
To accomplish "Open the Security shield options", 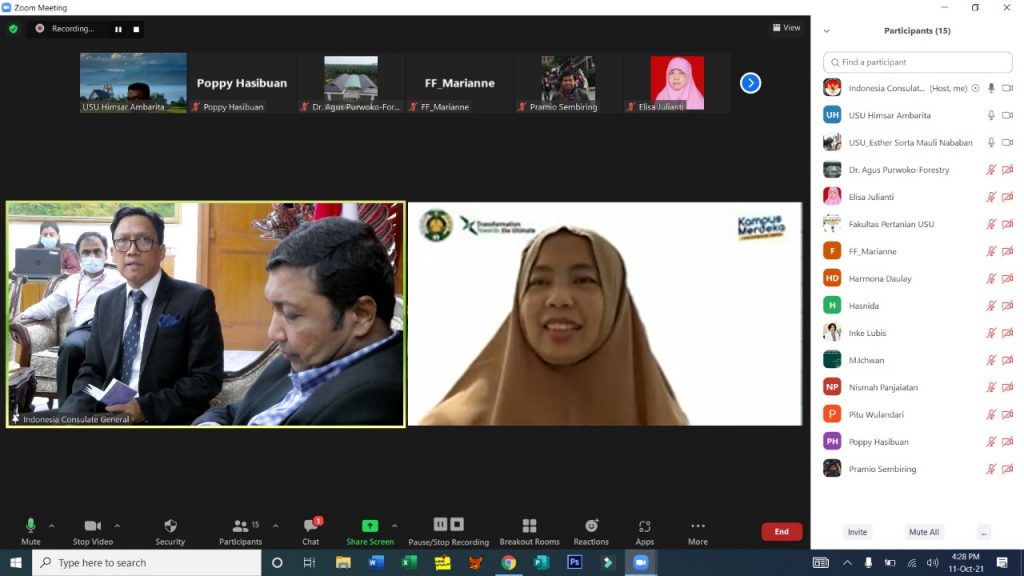I will (170, 526).
